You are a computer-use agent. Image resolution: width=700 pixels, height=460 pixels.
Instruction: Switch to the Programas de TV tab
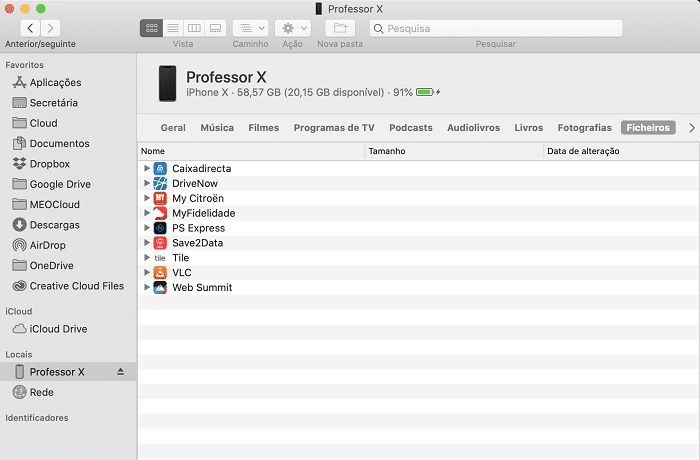tap(334, 128)
